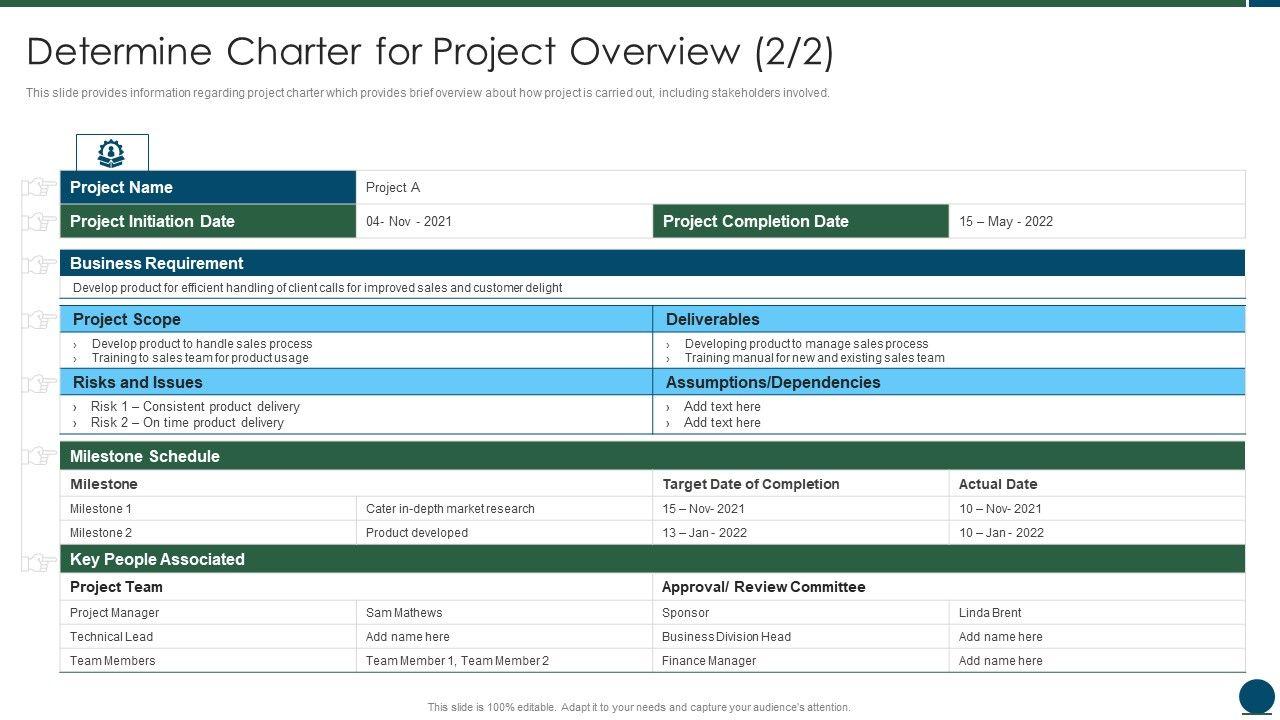1280x720 pixels.
Task: Click 'Add name here' next to Finance Manager
Action: coord(1001,661)
